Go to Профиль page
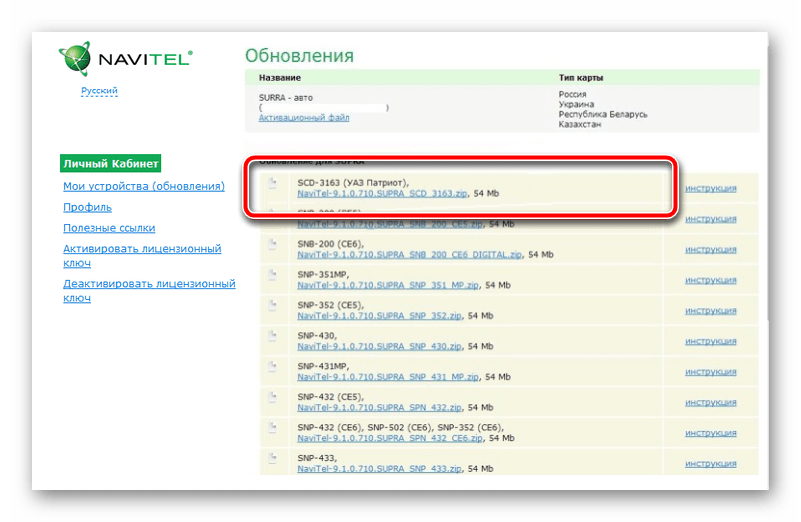 (87, 207)
